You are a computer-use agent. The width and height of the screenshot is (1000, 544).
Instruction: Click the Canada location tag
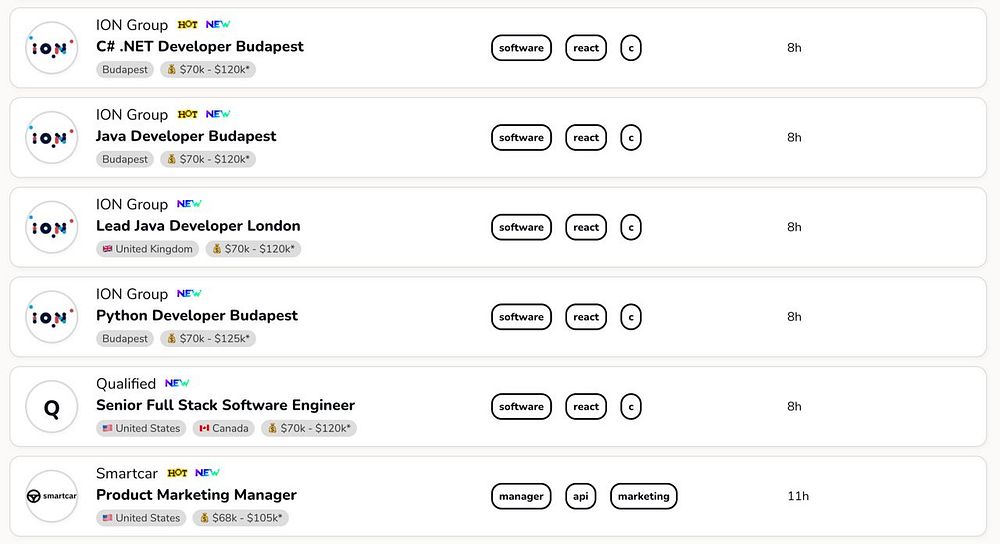click(223, 428)
